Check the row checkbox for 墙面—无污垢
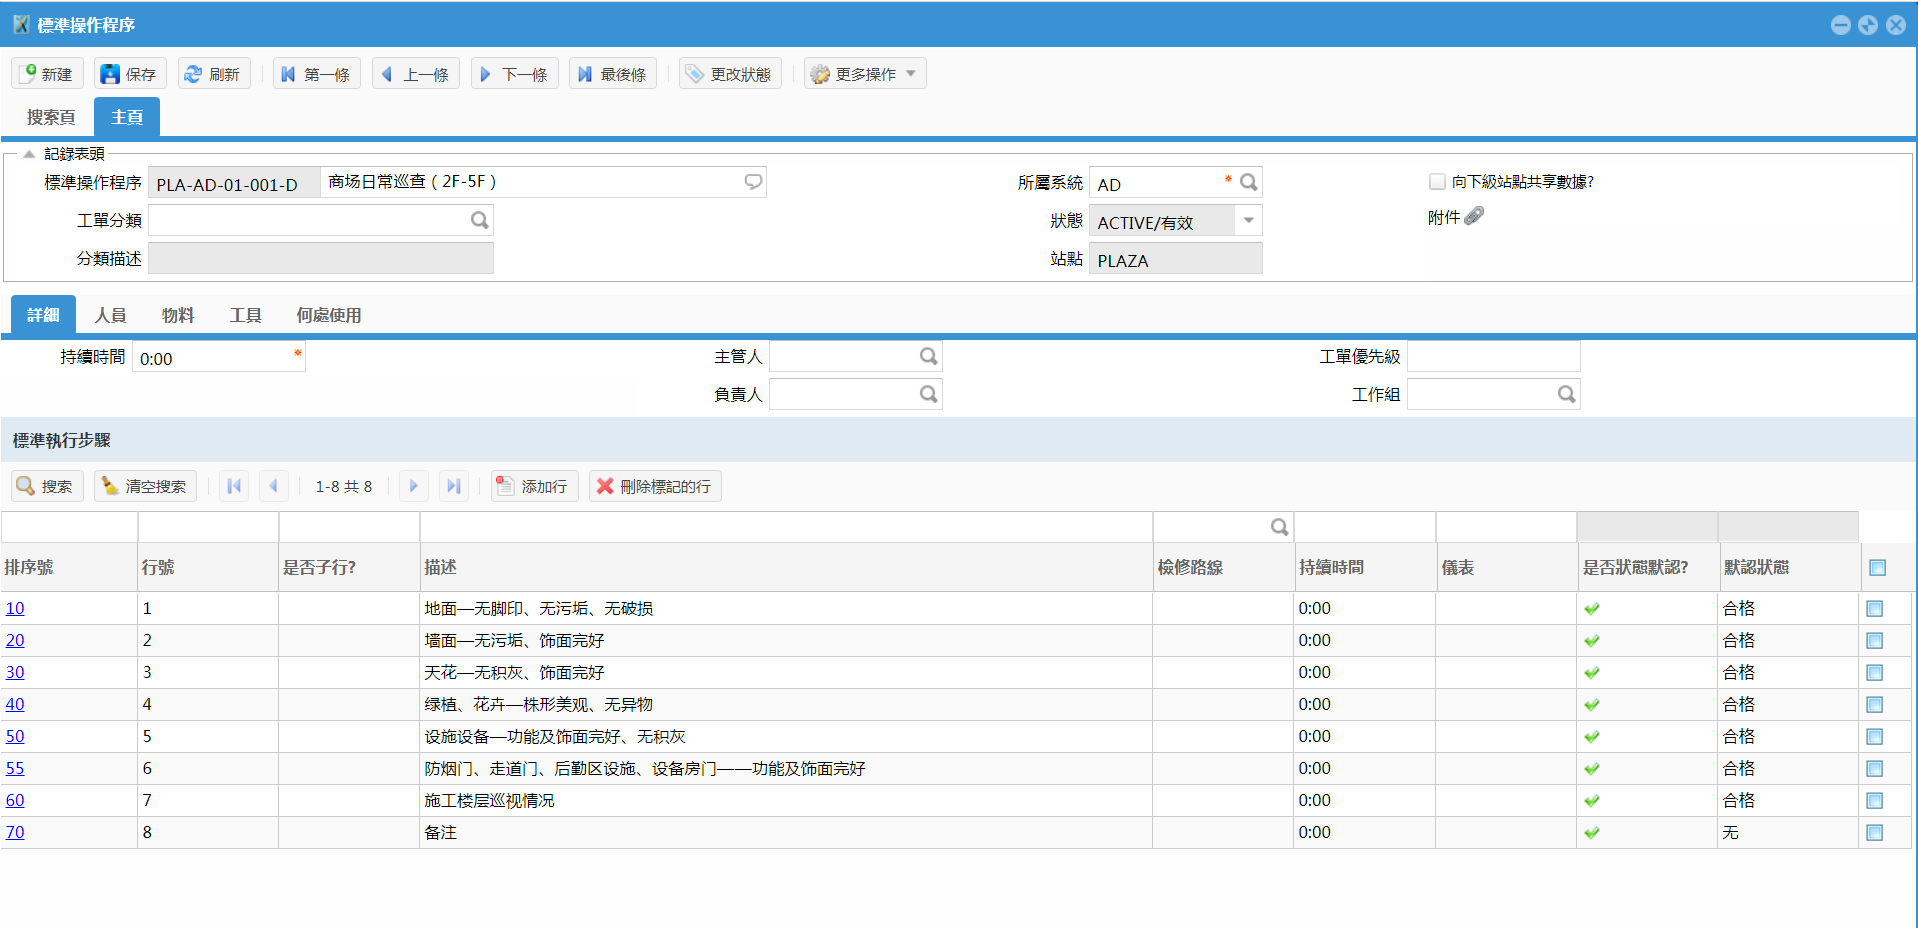 click(1875, 641)
